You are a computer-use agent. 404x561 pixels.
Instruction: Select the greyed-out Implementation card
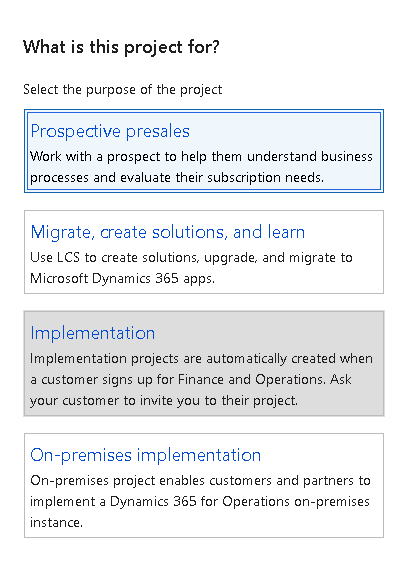click(204, 364)
